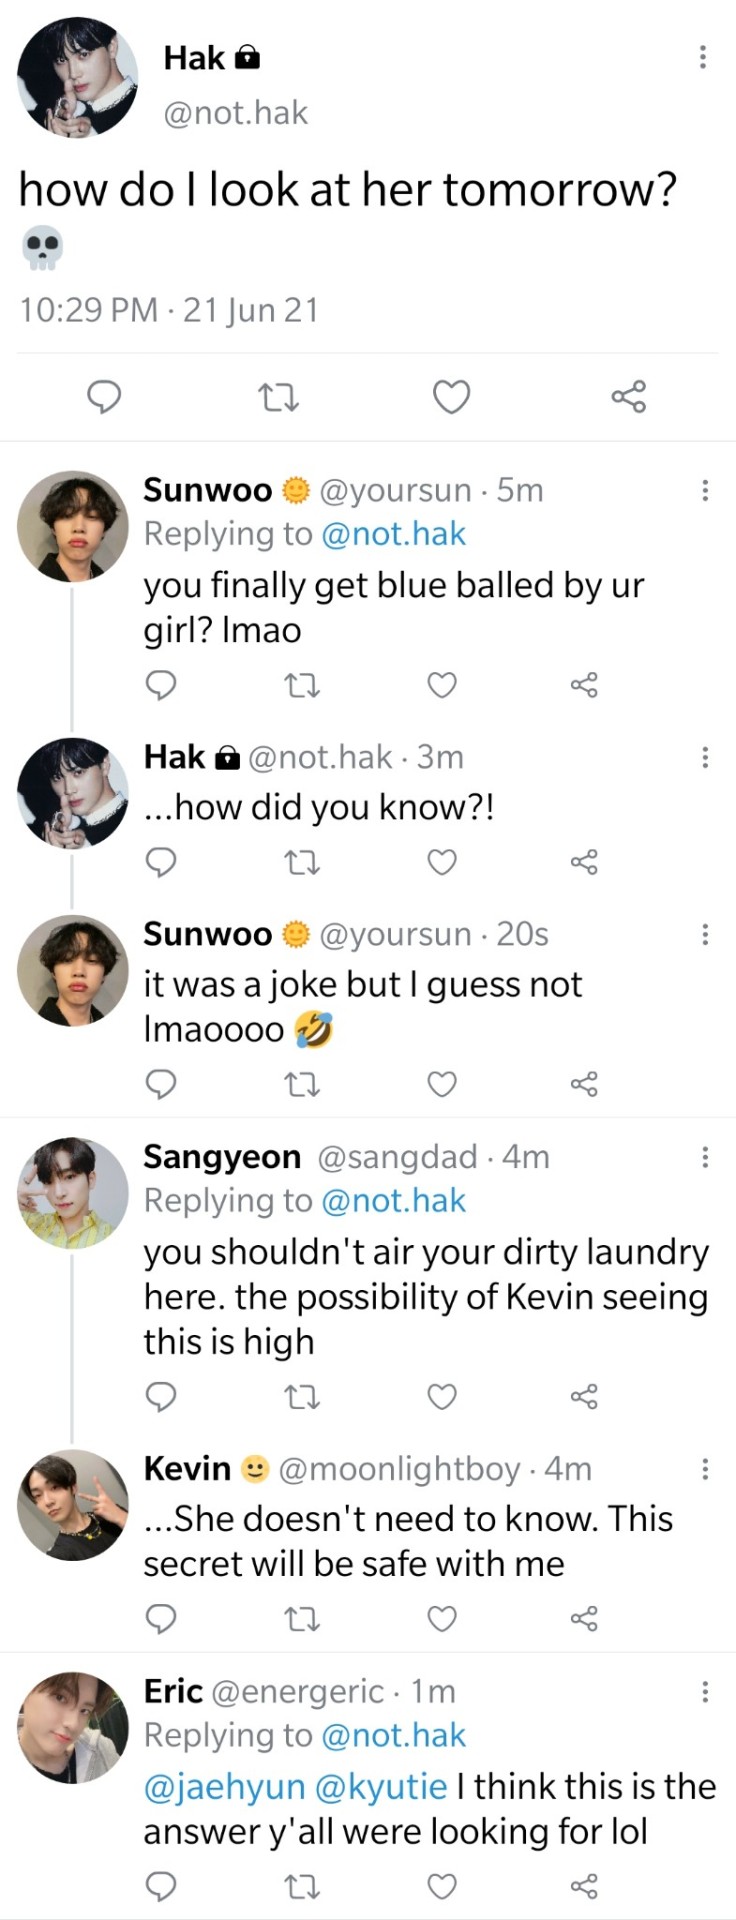Click the @kyutie mention link
736x1920 pixels.
point(381,1786)
